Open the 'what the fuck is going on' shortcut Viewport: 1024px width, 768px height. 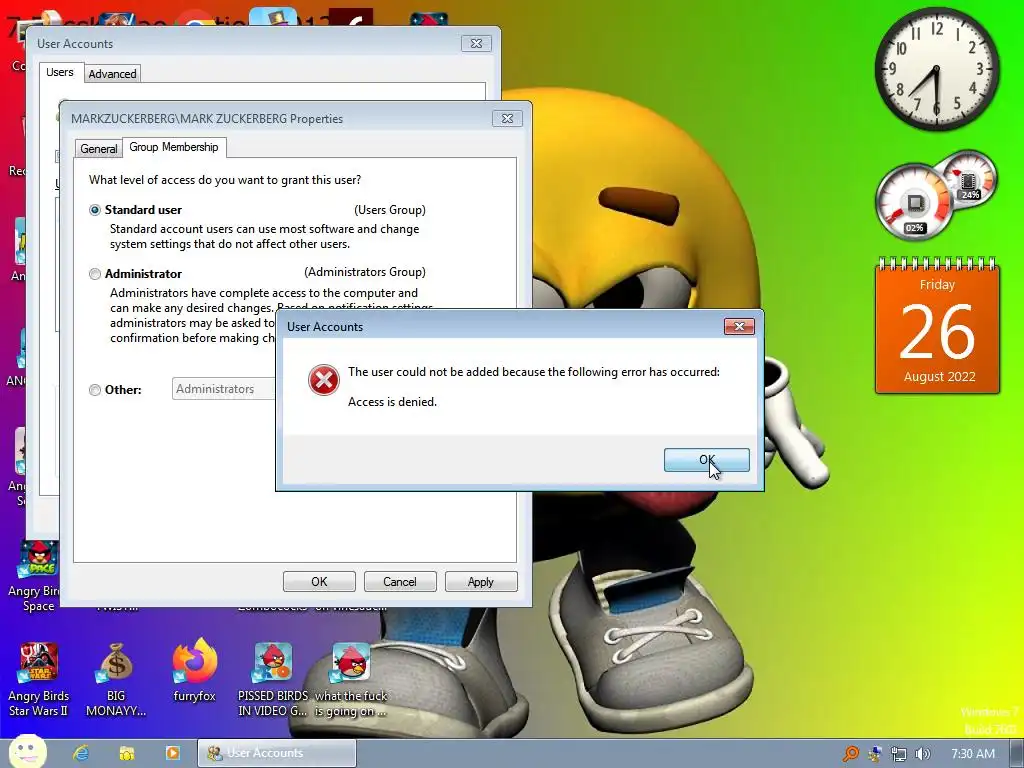(x=351, y=679)
